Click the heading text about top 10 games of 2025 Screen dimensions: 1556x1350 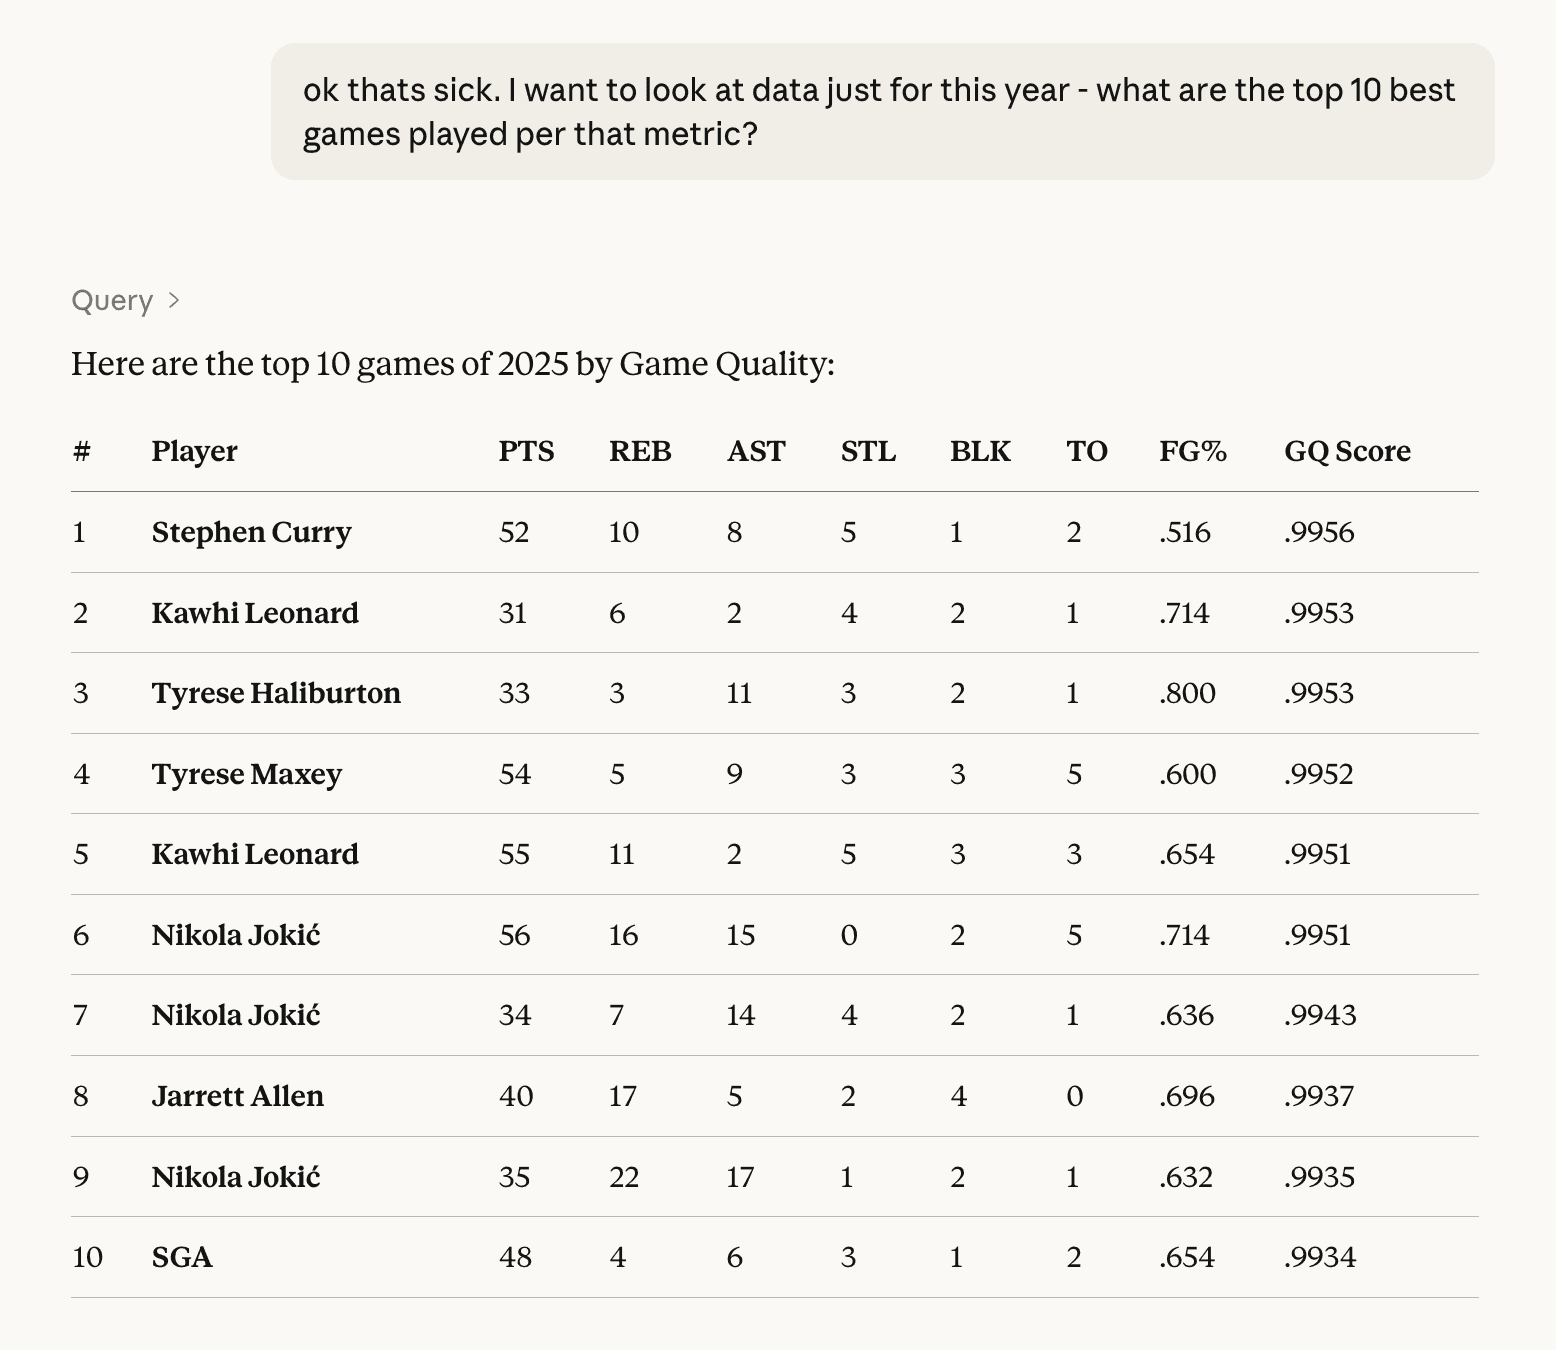(x=452, y=364)
